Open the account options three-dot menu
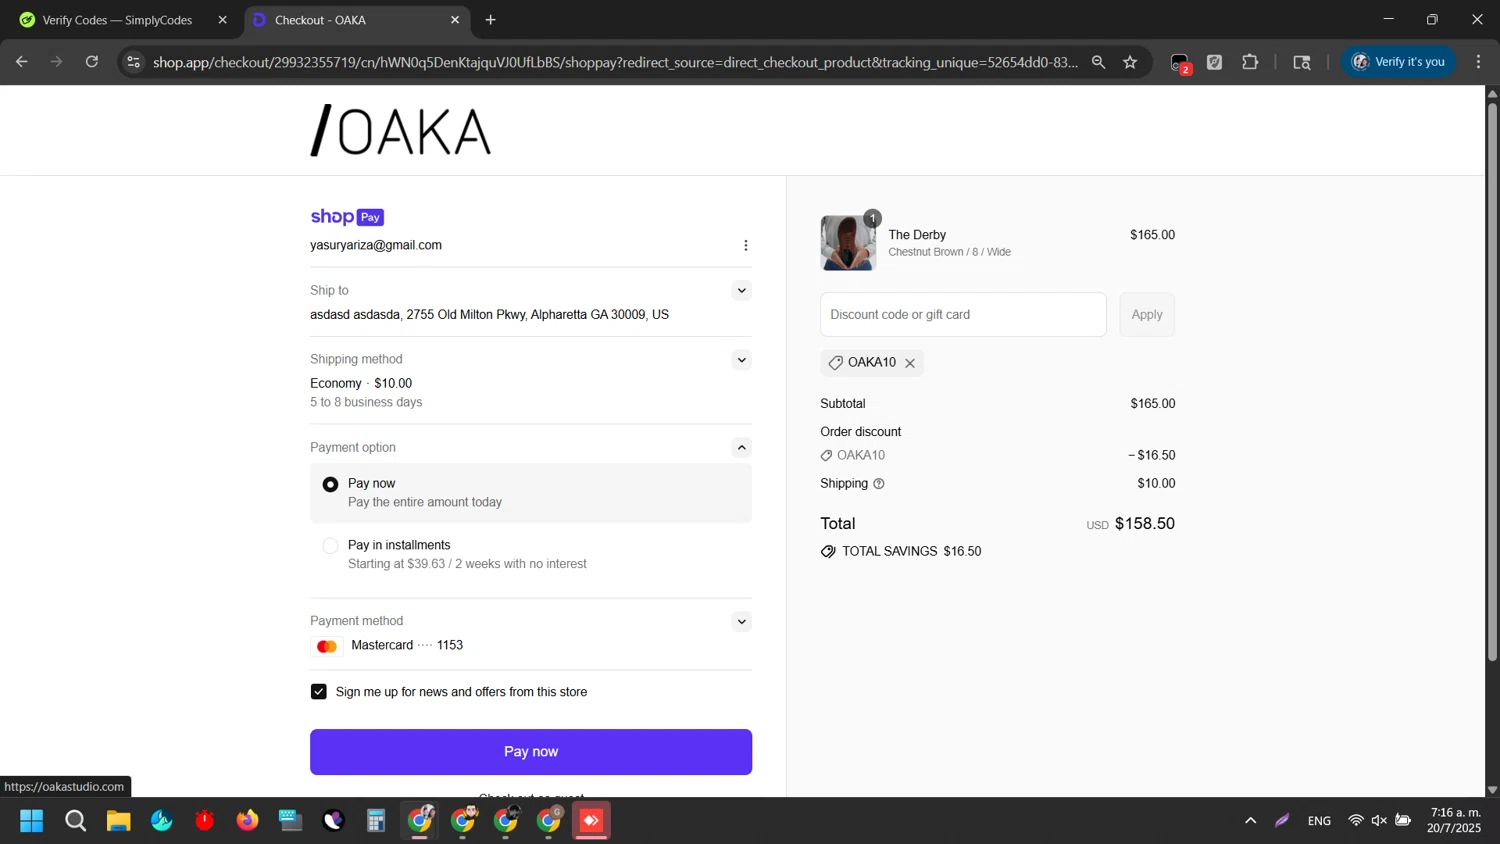1500x844 pixels. click(x=745, y=245)
